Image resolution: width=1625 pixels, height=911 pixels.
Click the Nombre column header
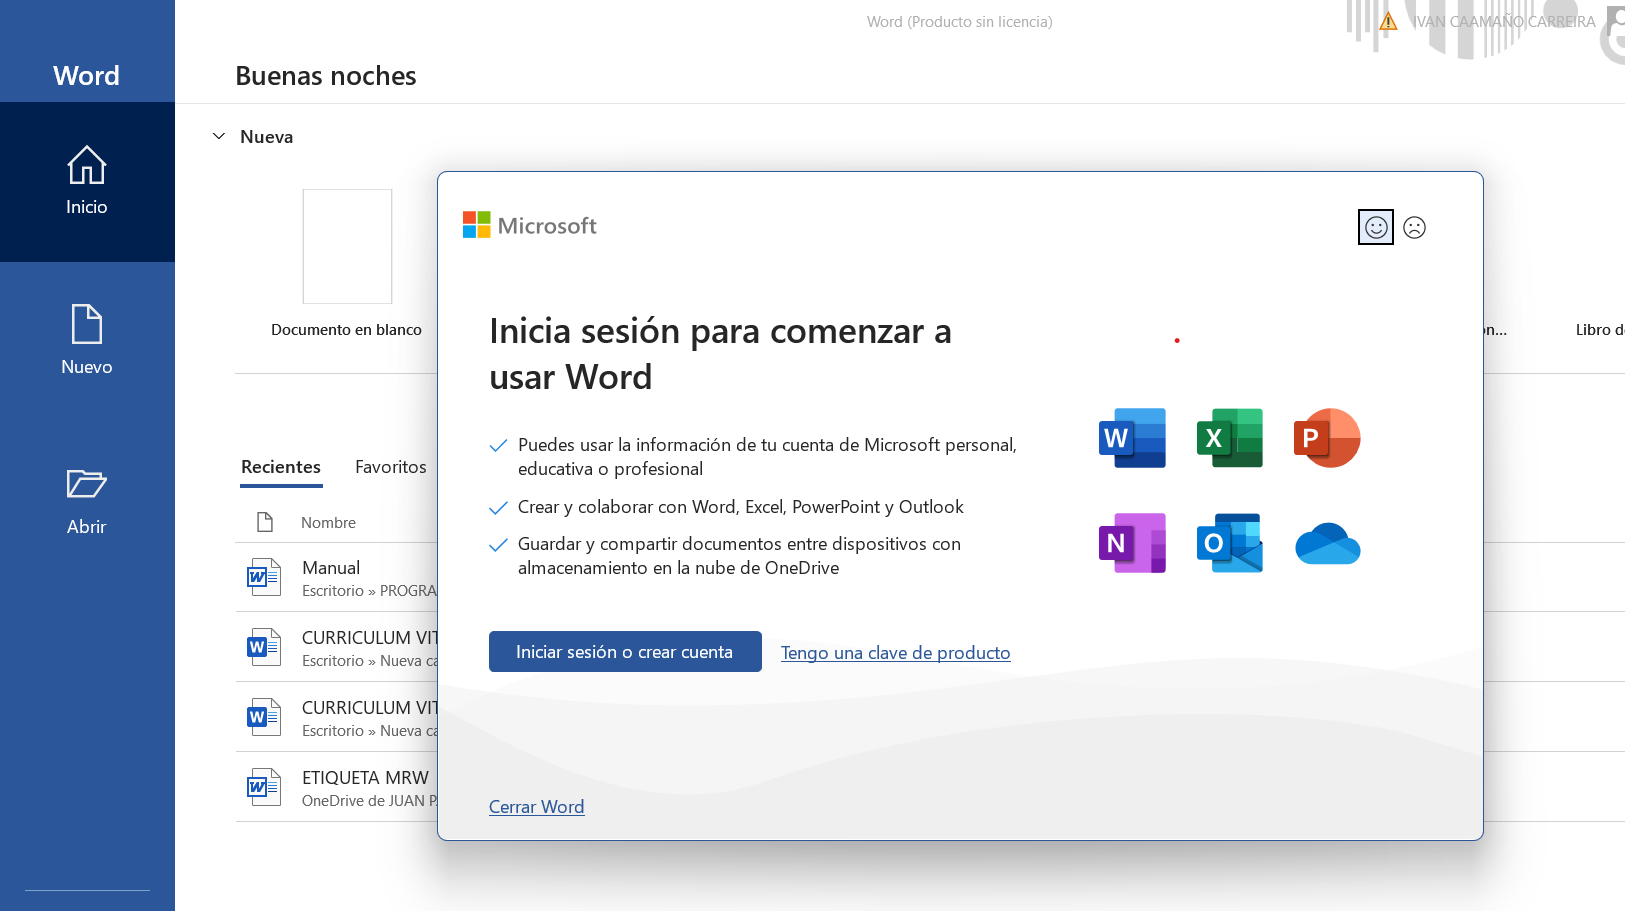pyautogui.click(x=329, y=523)
